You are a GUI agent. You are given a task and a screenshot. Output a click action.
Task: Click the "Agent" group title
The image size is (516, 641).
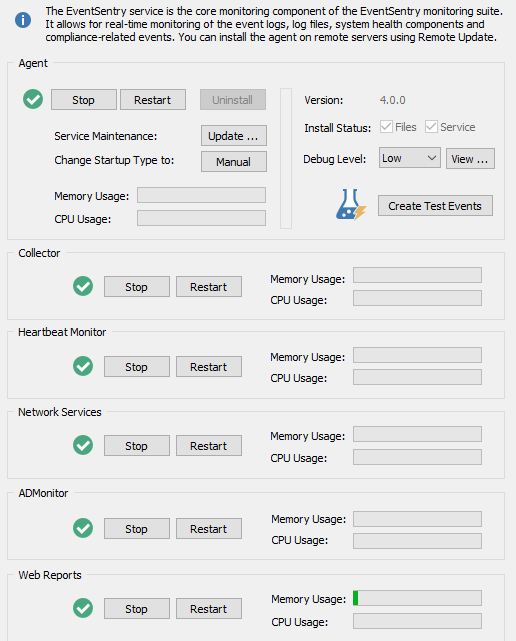33,63
